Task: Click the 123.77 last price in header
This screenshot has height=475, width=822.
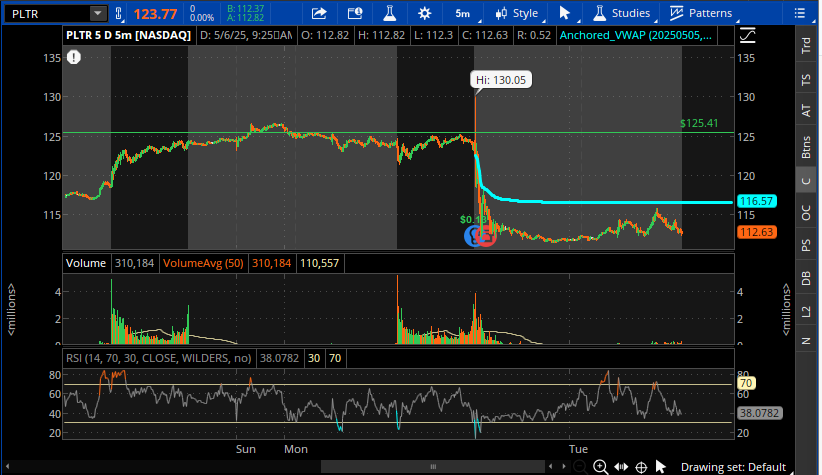Action: tap(155, 14)
